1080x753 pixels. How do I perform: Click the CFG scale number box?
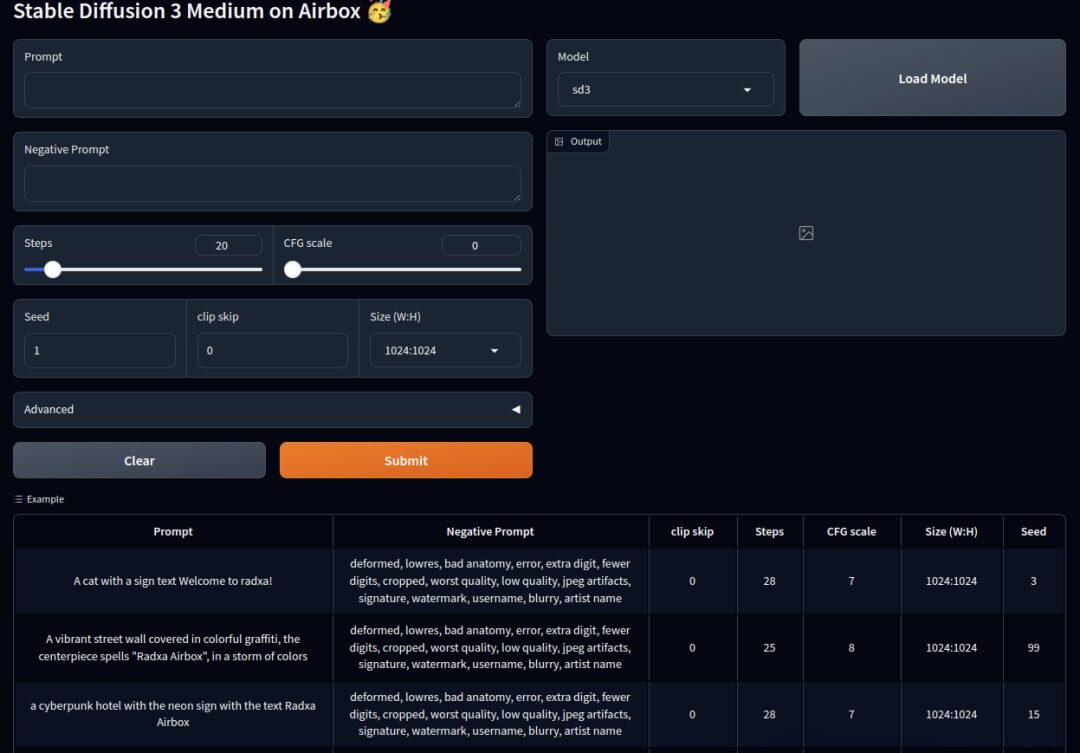pyautogui.click(x=481, y=245)
